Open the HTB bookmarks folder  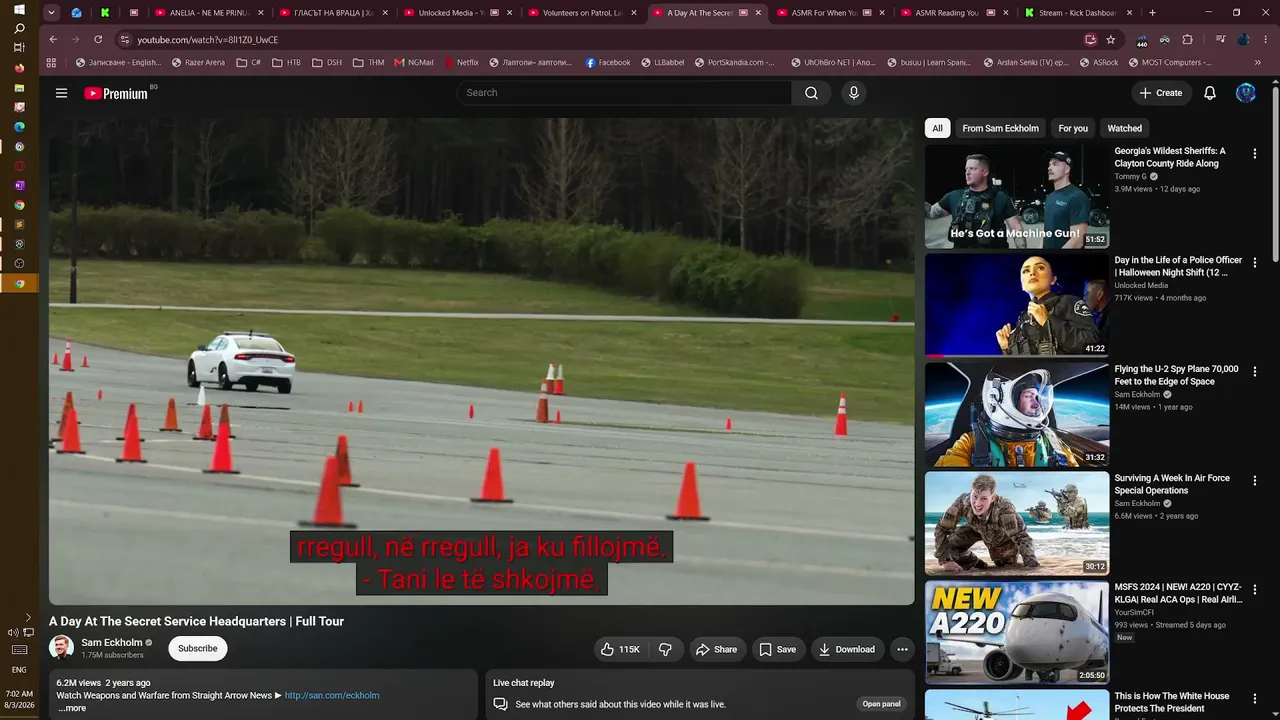[x=286, y=62]
